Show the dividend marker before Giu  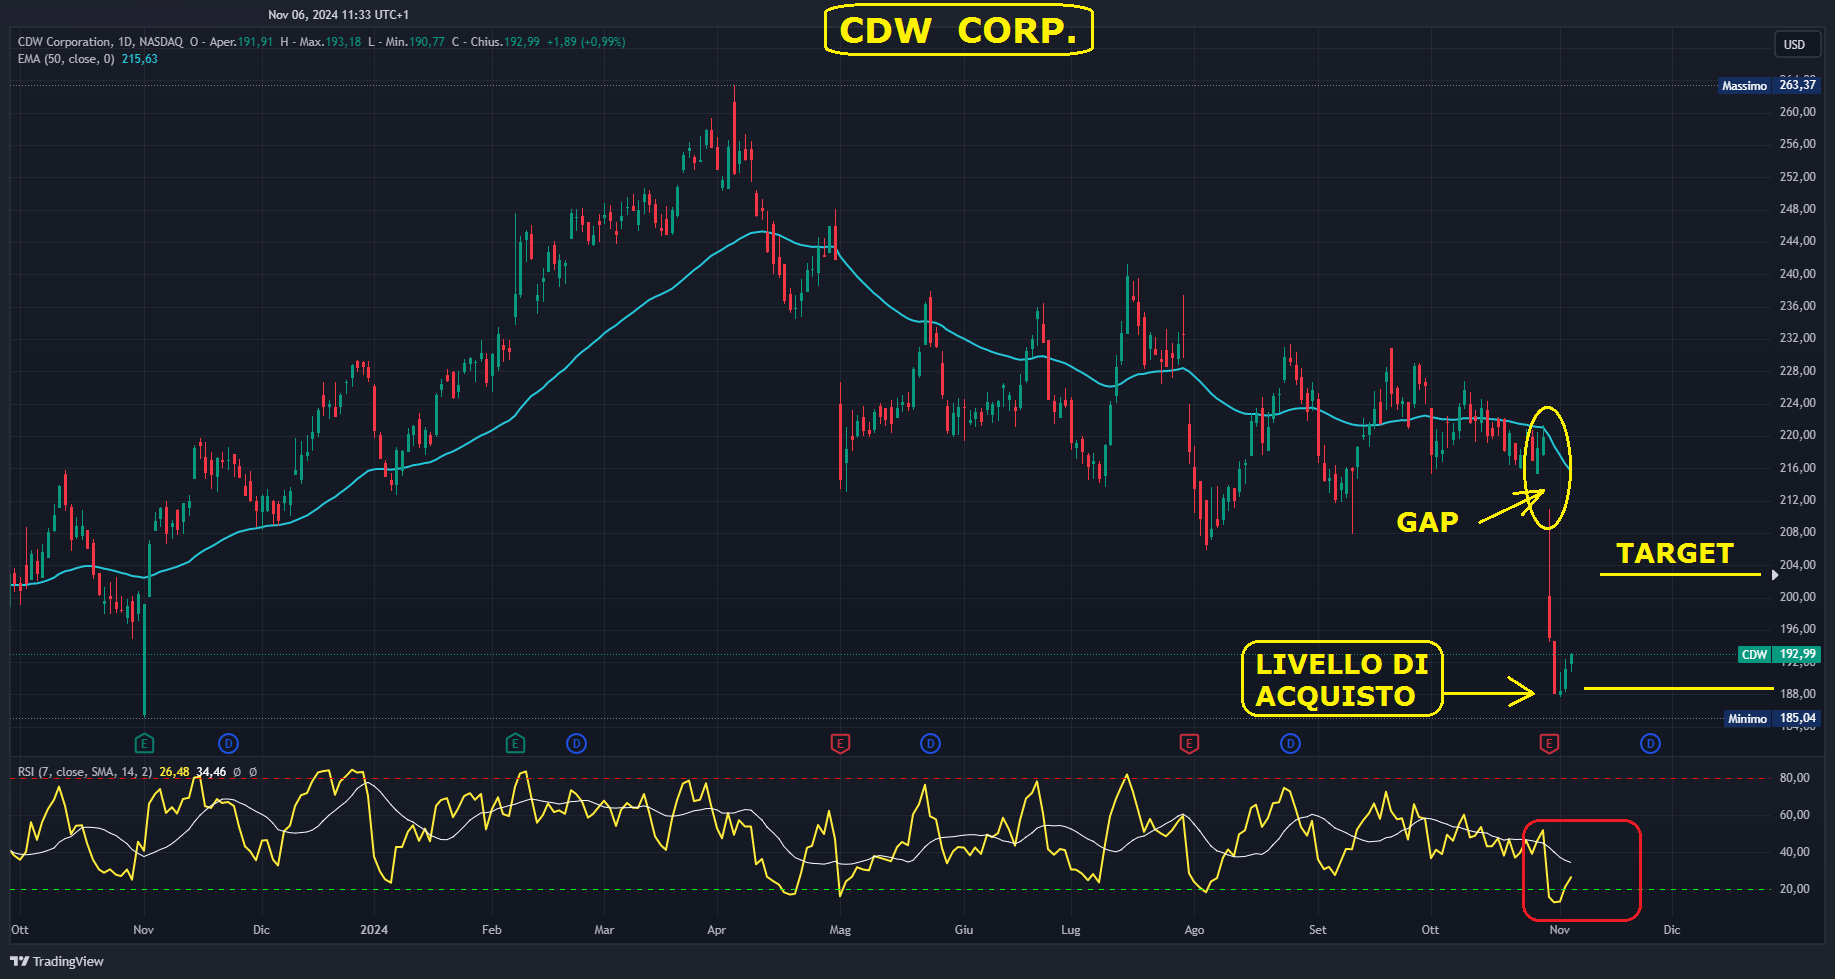coord(930,743)
